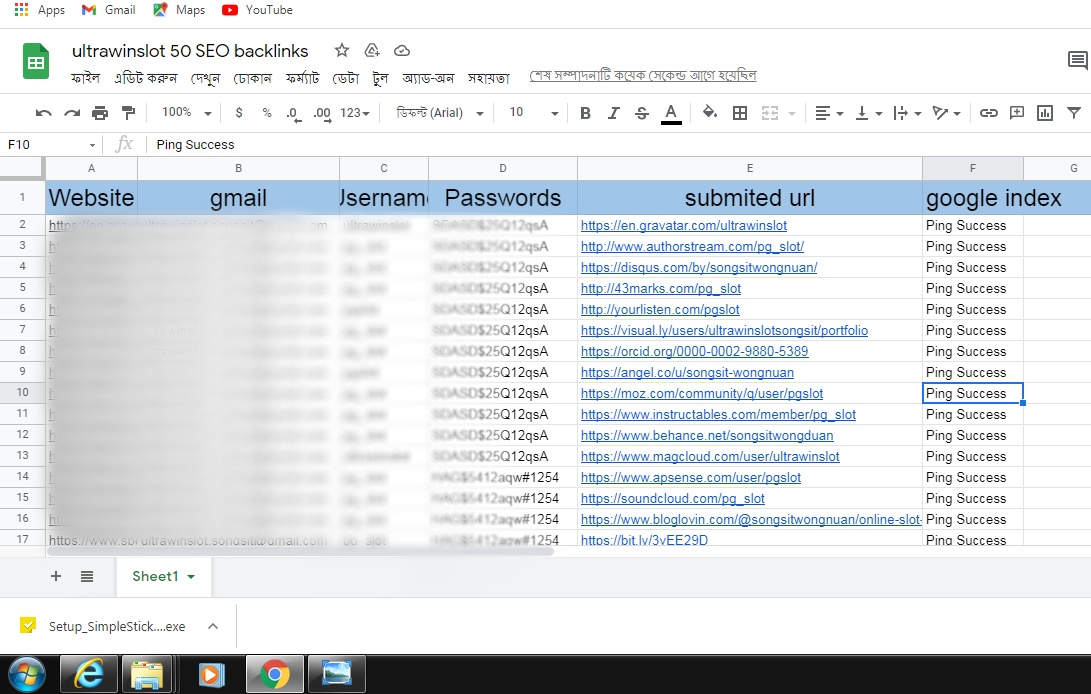Create a filter on the data
The image size is (1091, 694).
[1075, 113]
